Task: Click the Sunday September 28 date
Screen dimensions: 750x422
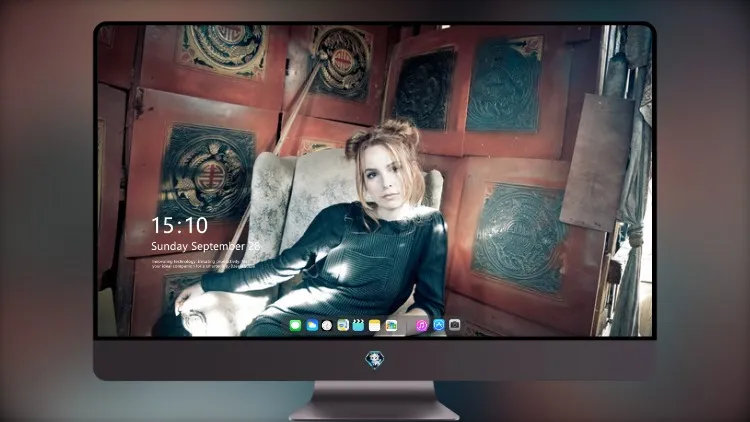Action: pos(206,246)
